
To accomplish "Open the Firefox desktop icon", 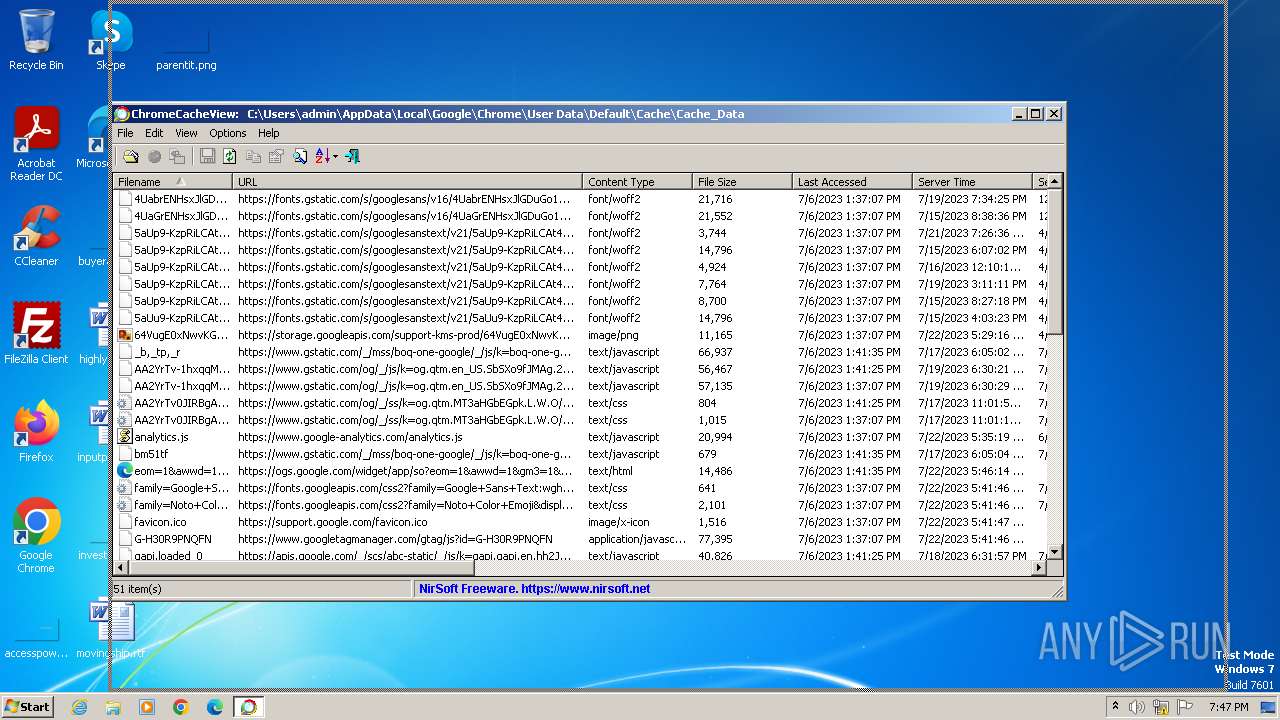I will (x=36, y=432).
